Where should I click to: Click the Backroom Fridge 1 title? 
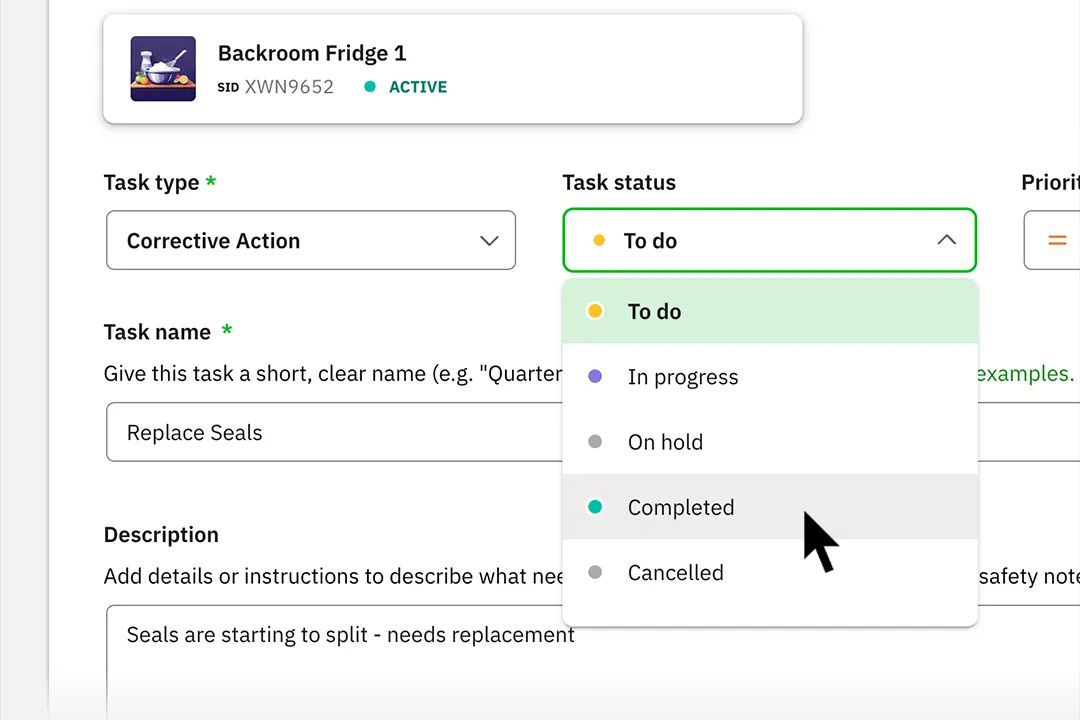pos(312,53)
